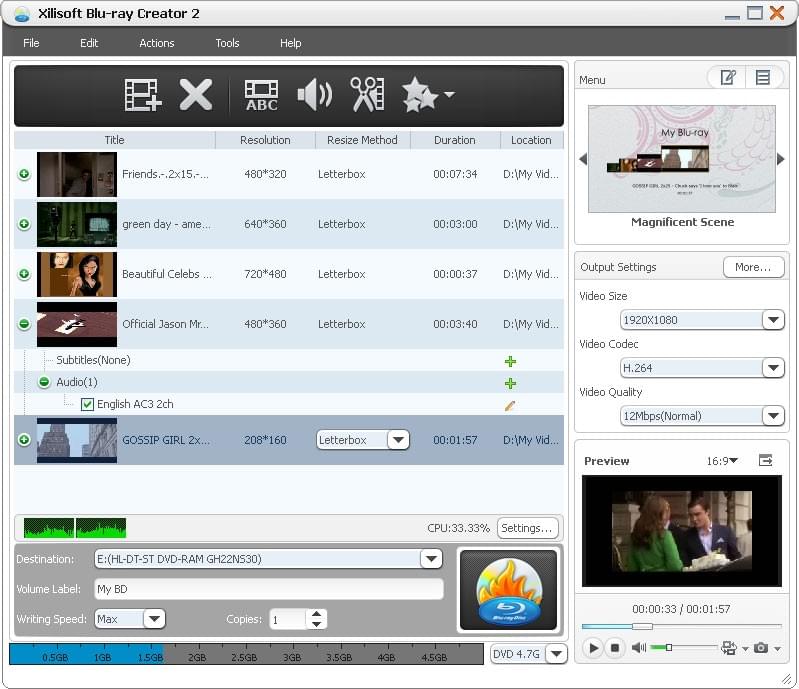The image size is (799, 689).
Task: Take a snapshot with the camera icon
Action: click(761, 648)
